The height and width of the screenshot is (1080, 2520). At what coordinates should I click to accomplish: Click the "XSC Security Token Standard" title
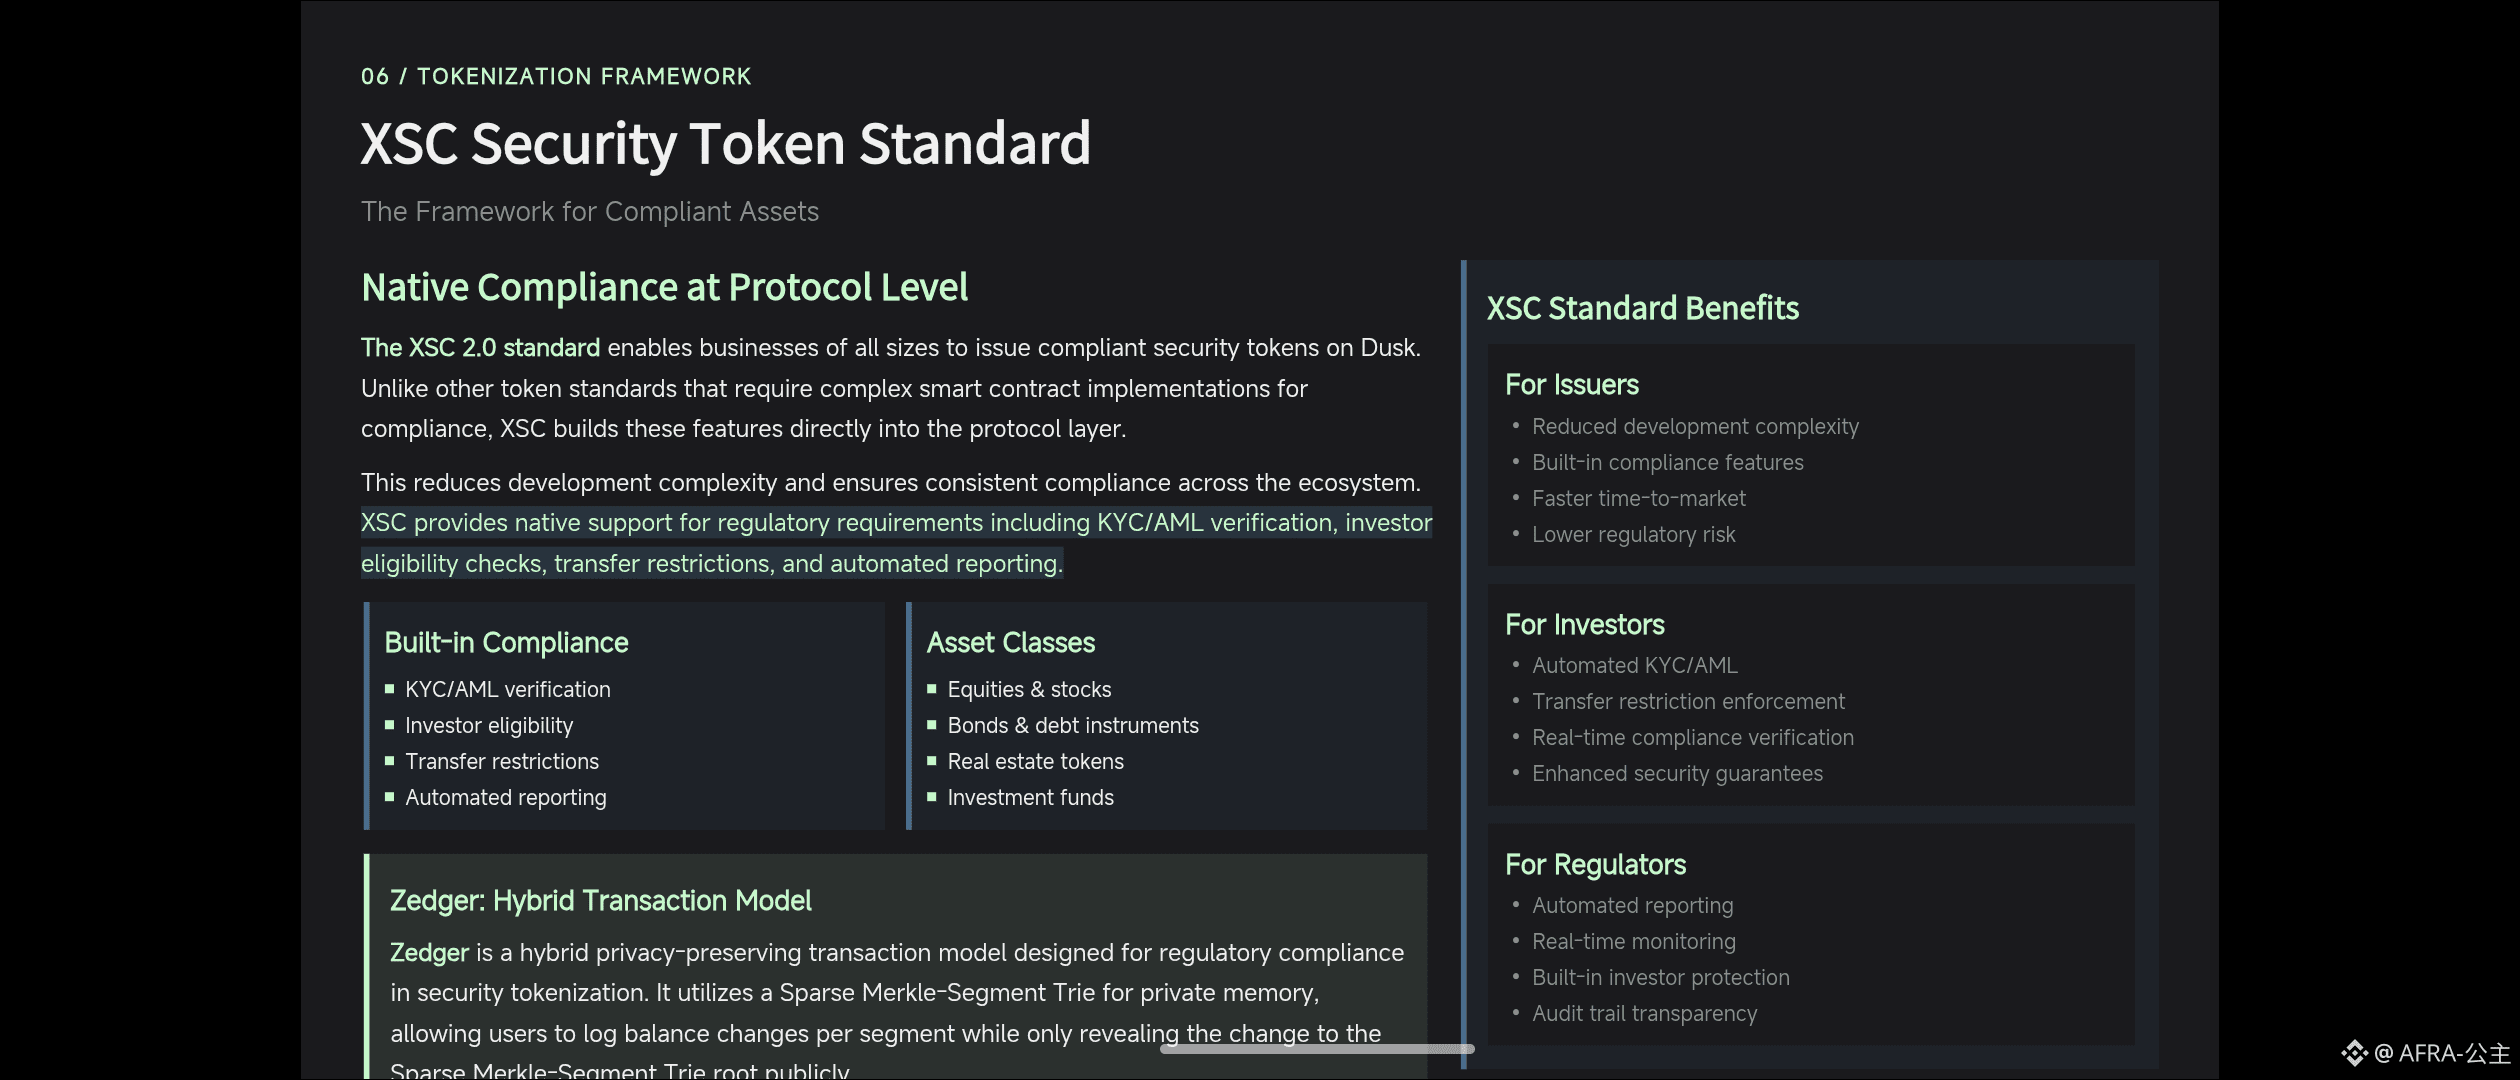(725, 144)
